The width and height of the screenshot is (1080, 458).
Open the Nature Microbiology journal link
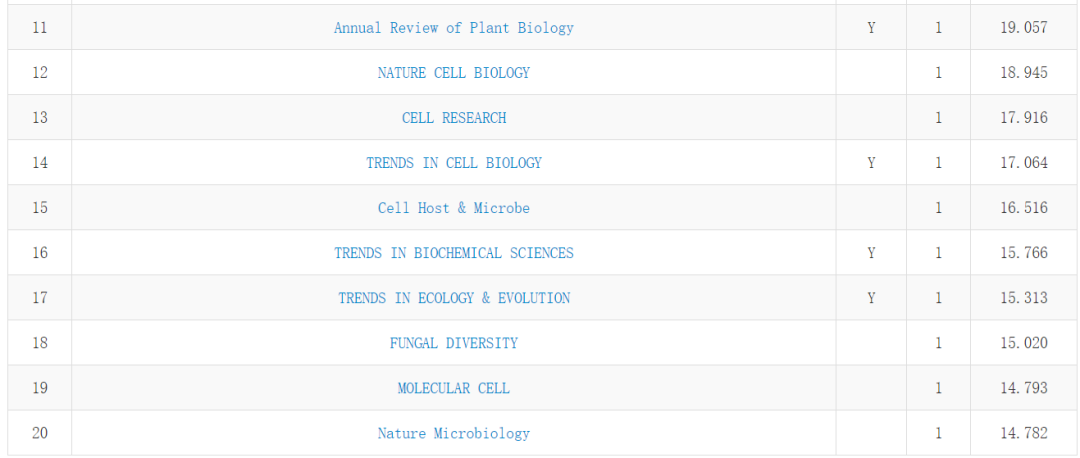[x=453, y=433]
